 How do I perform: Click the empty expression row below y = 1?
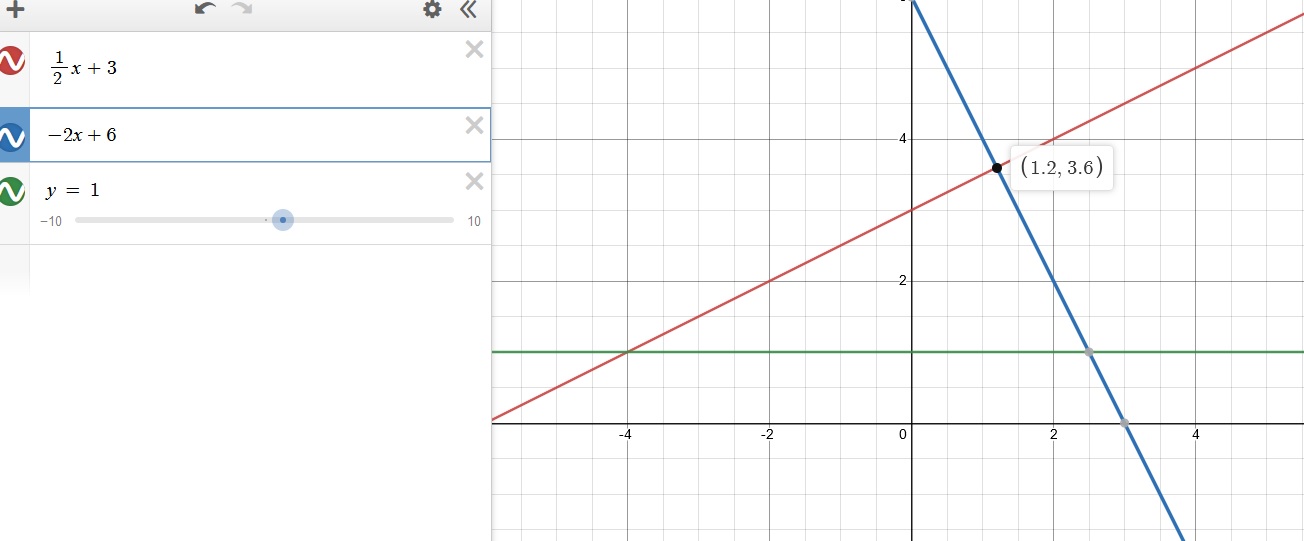coord(250,270)
